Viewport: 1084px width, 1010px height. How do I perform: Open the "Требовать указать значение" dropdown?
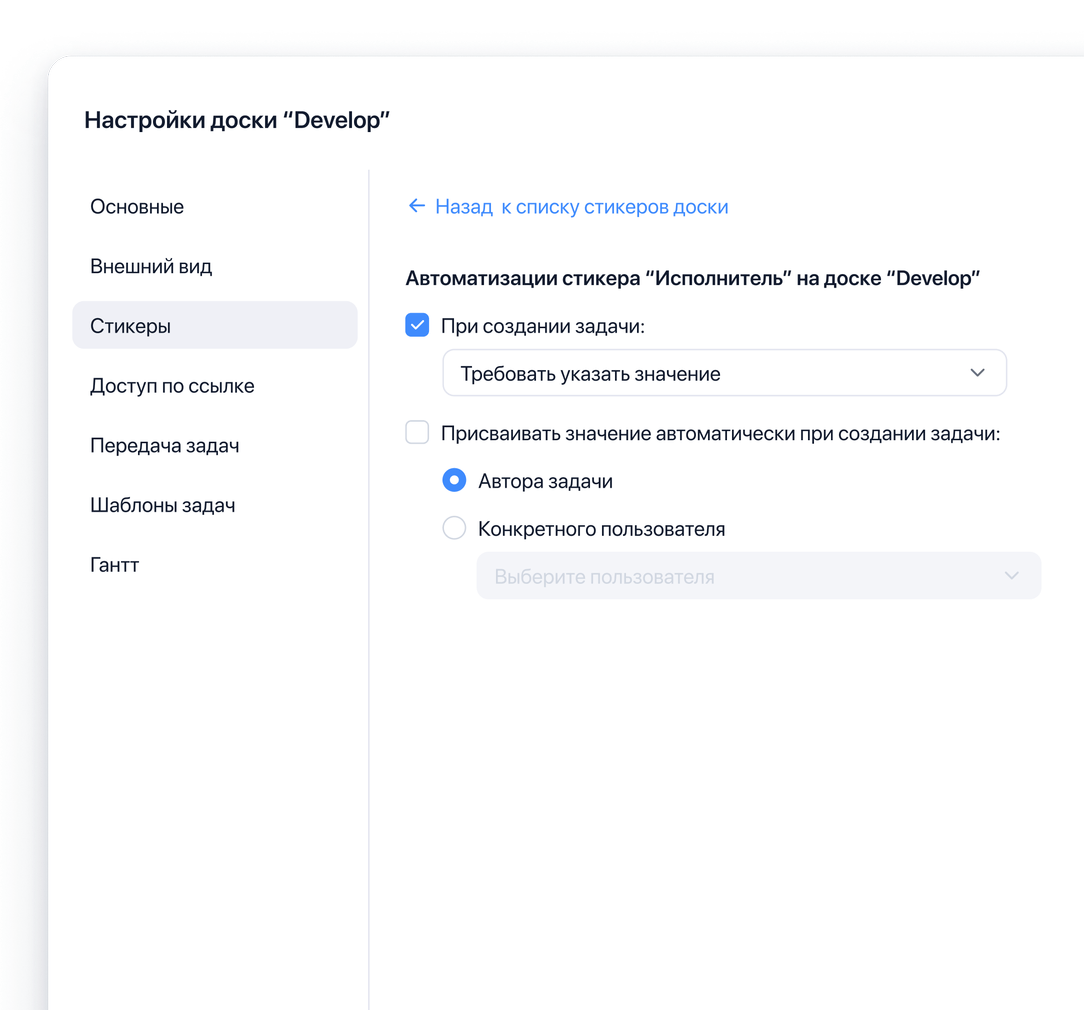(x=725, y=371)
